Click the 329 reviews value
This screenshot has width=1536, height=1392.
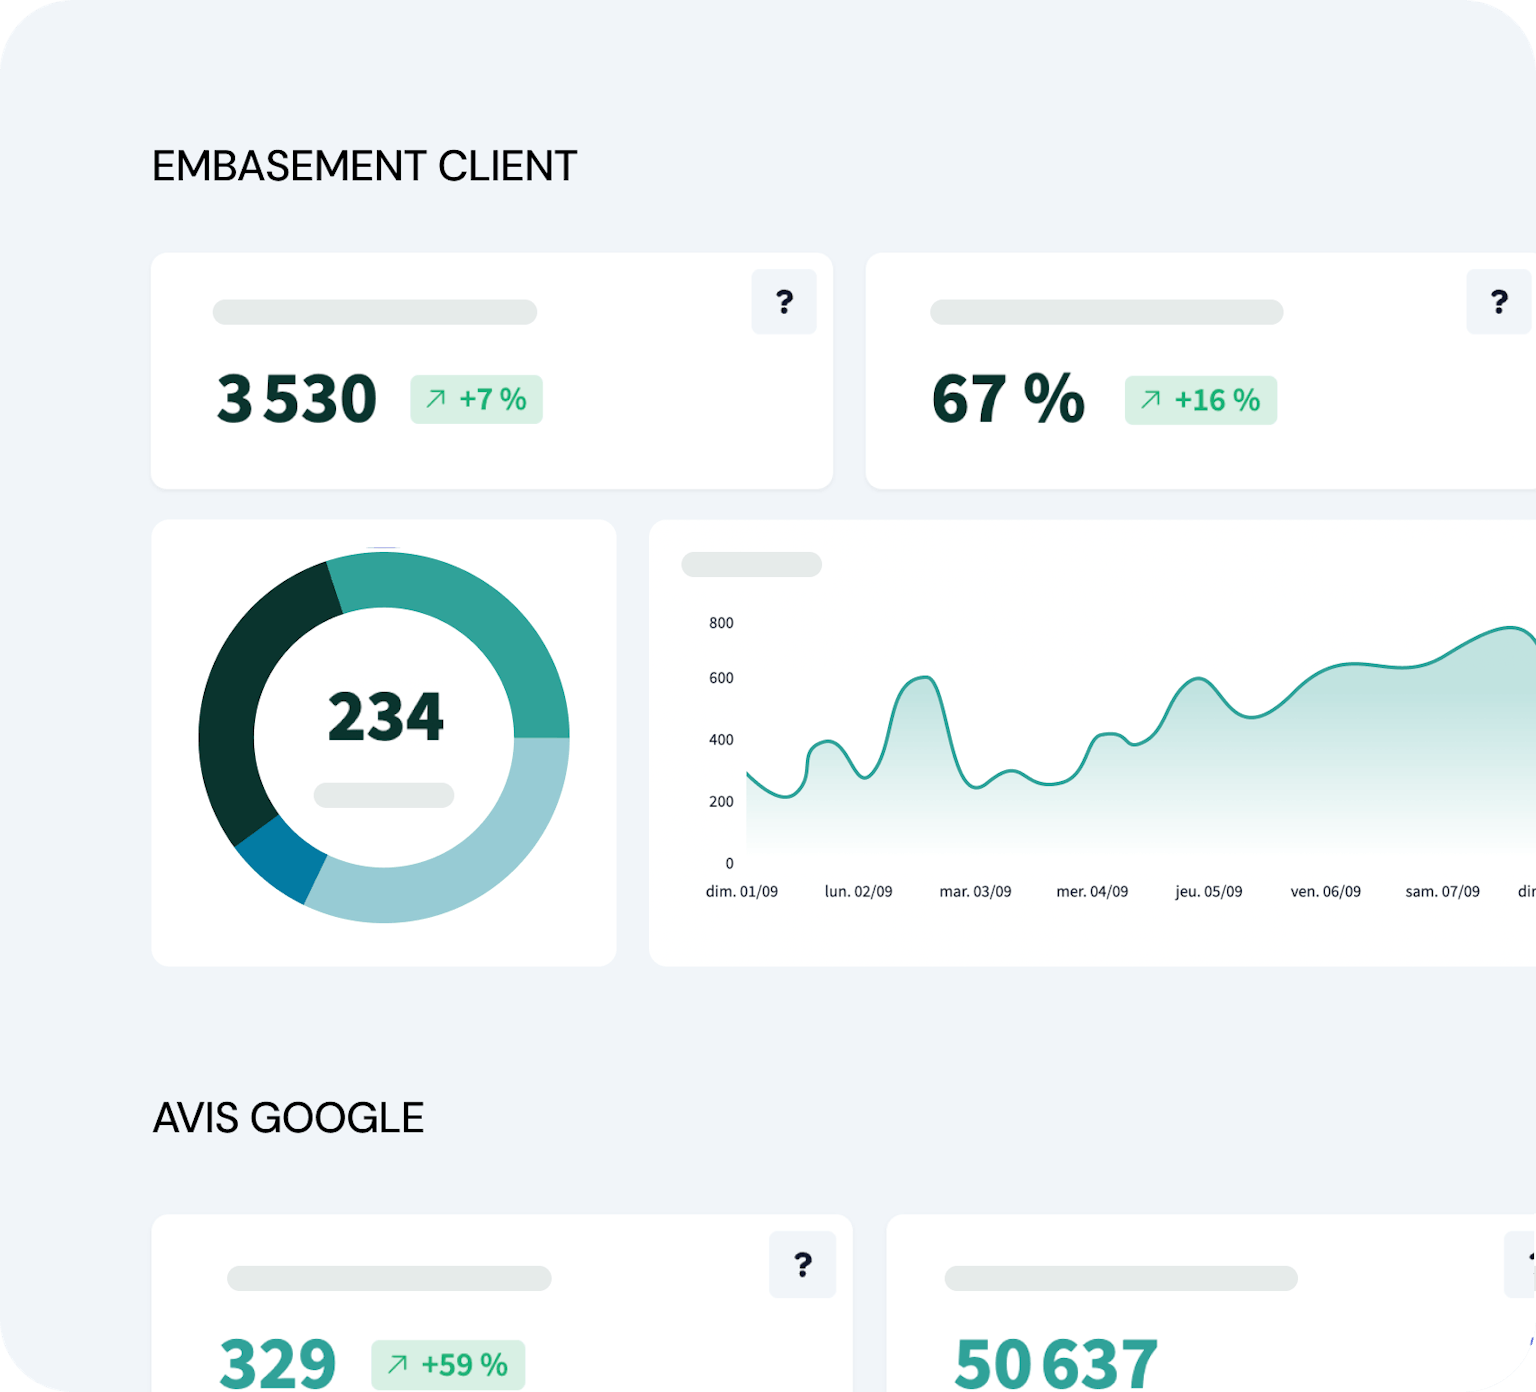point(278,1364)
